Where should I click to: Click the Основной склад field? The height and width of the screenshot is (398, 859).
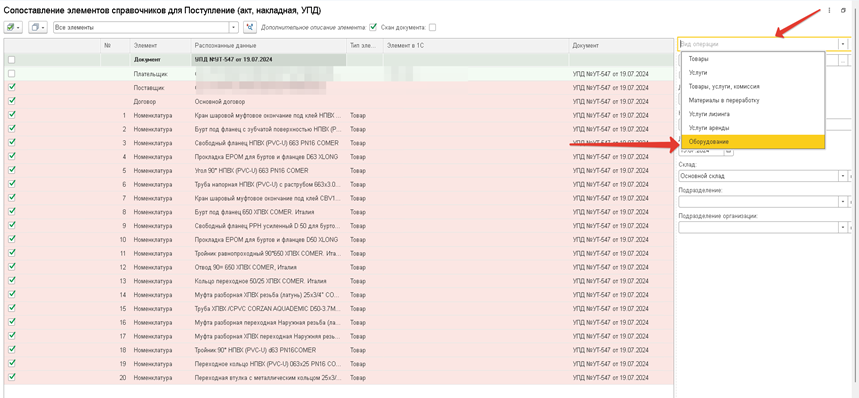pyautogui.click(x=758, y=176)
